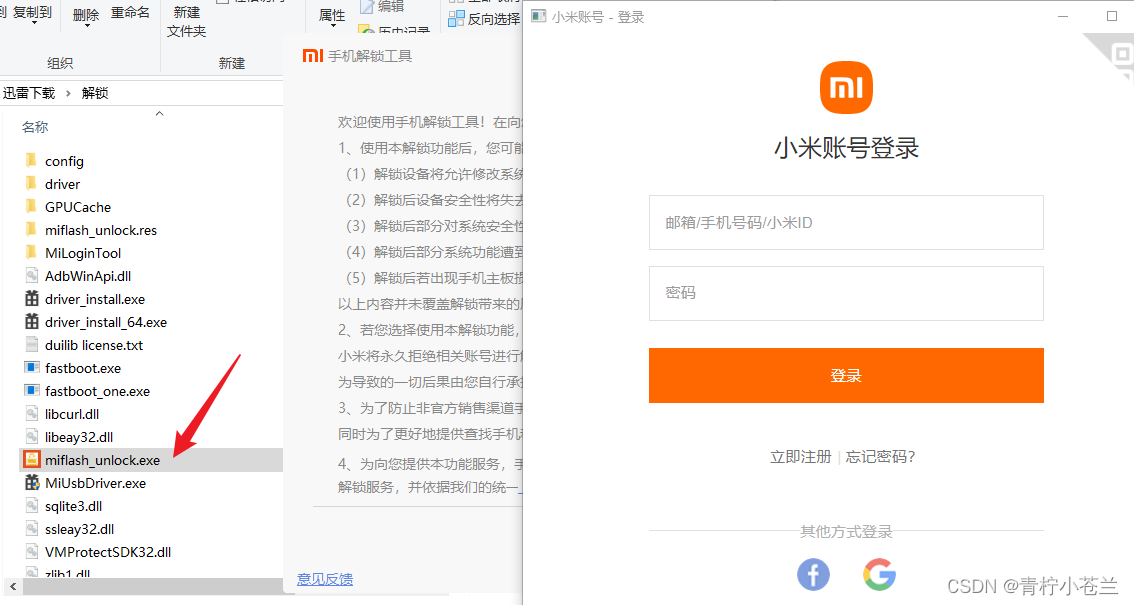The width and height of the screenshot is (1134, 605).
Task: Maximize the 小米账号 login window
Action: coord(1112,17)
